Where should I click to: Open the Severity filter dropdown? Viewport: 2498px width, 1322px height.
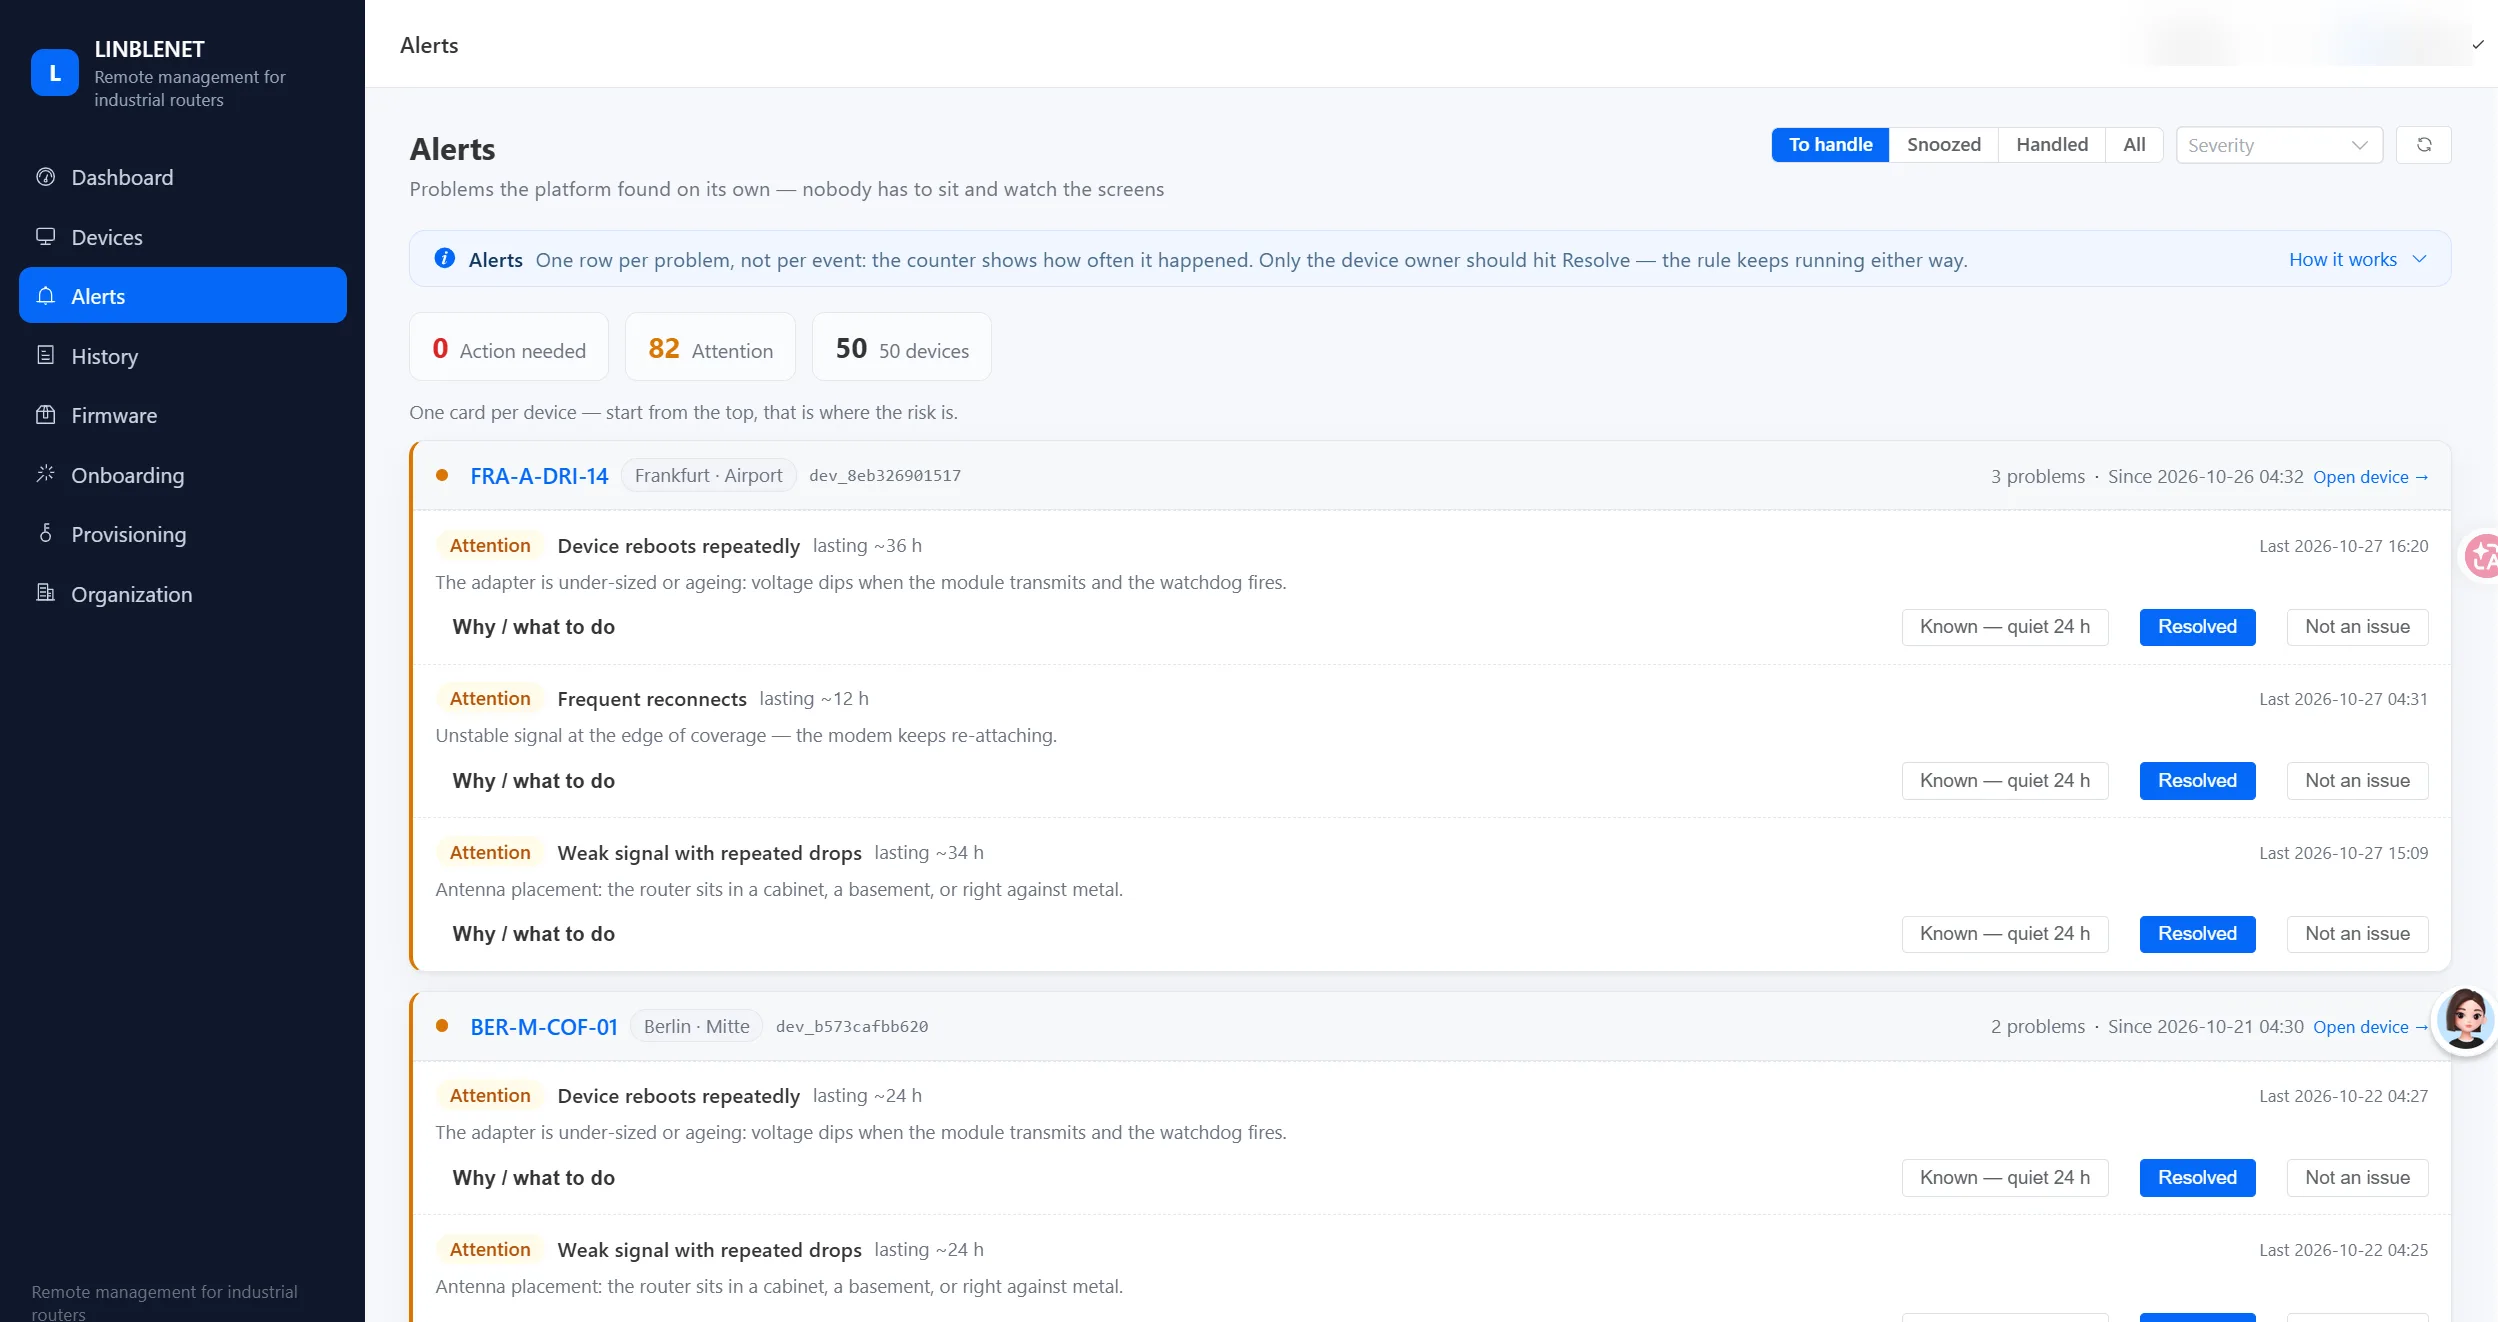coord(2279,145)
